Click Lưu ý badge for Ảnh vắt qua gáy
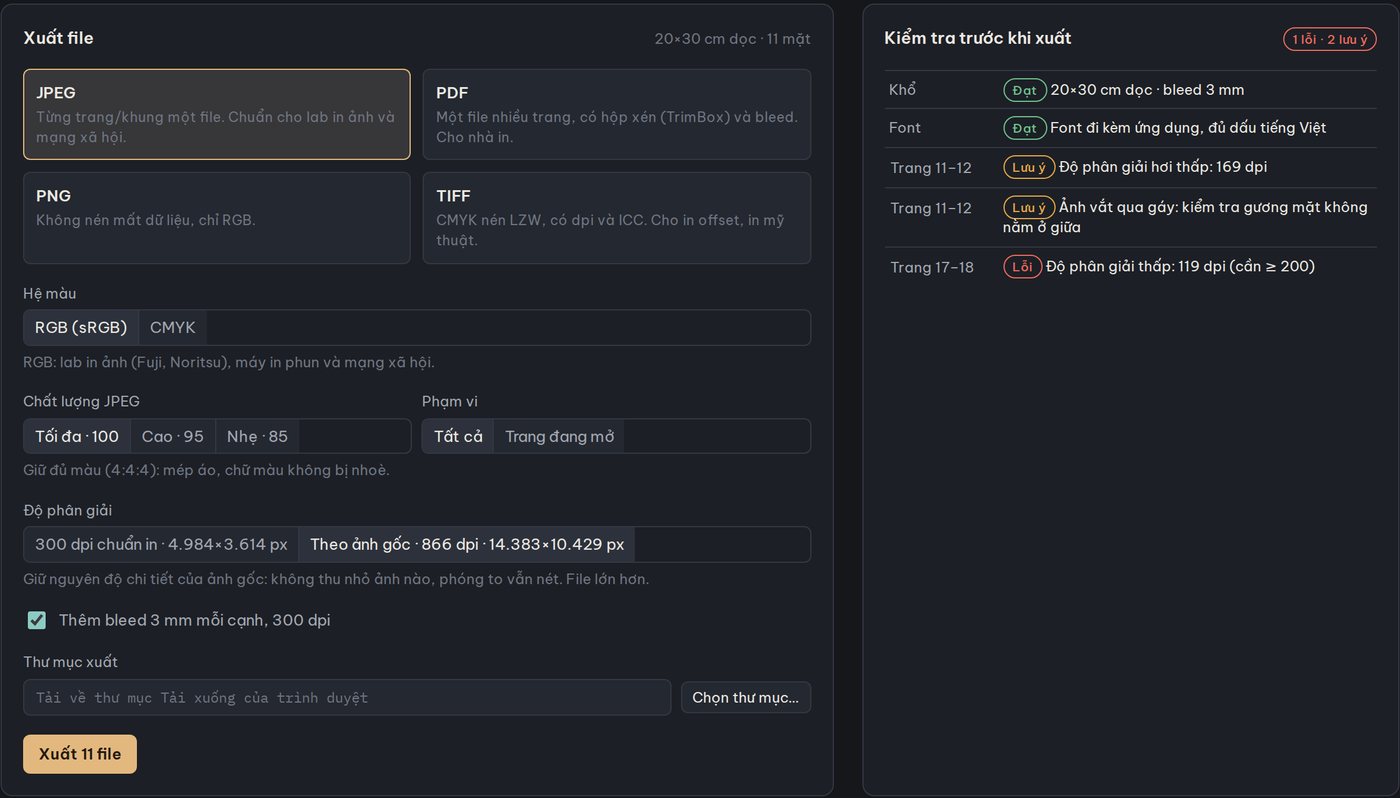This screenshot has height=798, width=1400. (x=1029, y=207)
